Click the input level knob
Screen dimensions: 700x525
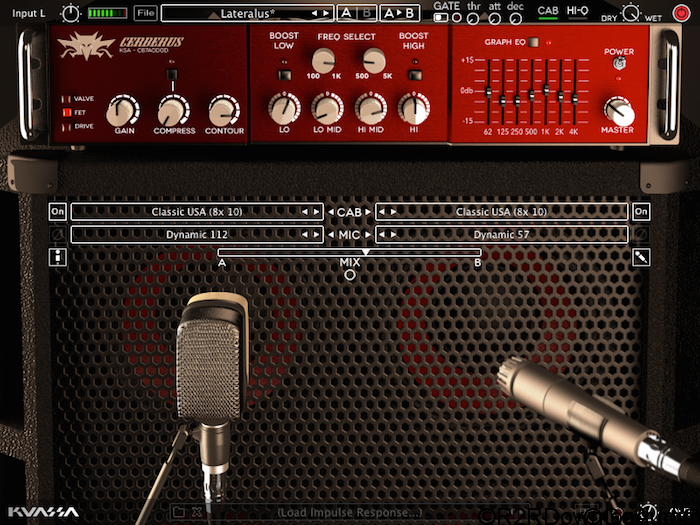[x=70, y=13]
